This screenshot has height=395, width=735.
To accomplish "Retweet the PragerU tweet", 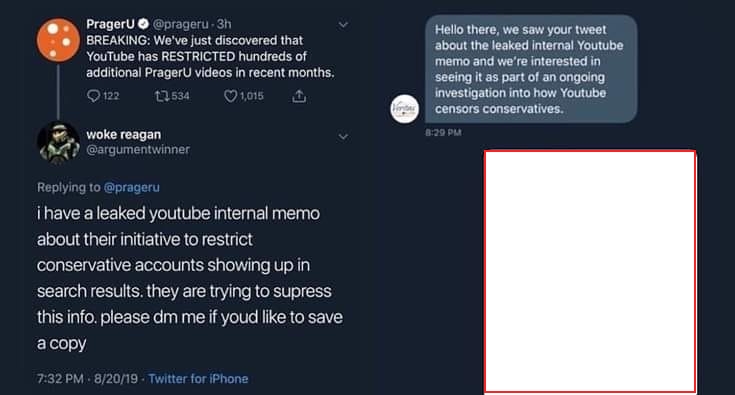I will tap(162, 96).
